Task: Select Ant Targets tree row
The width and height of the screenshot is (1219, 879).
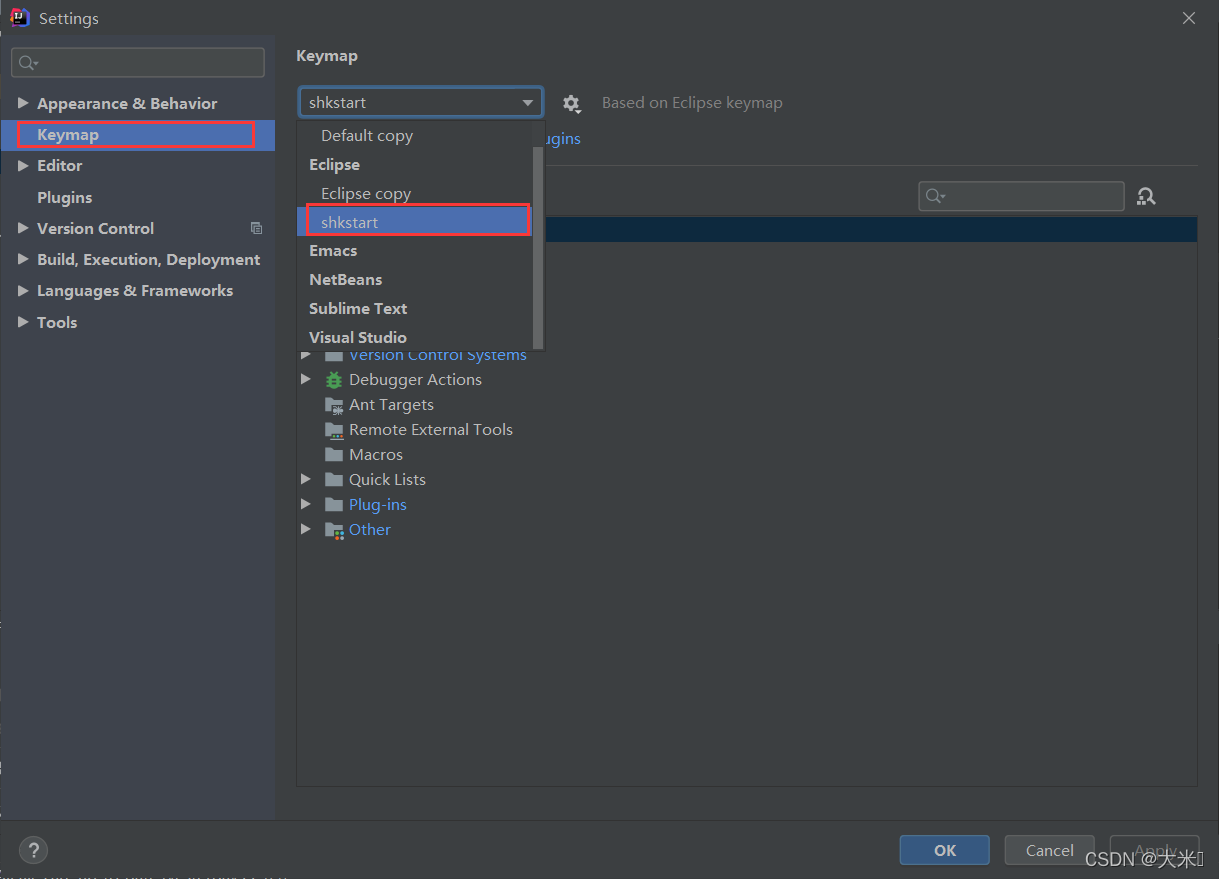Action: click(747, 405)
